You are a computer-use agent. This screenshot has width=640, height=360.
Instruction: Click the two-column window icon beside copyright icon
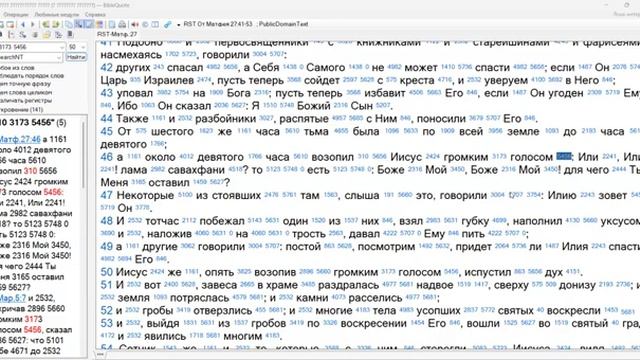click(x=155, y=24)
